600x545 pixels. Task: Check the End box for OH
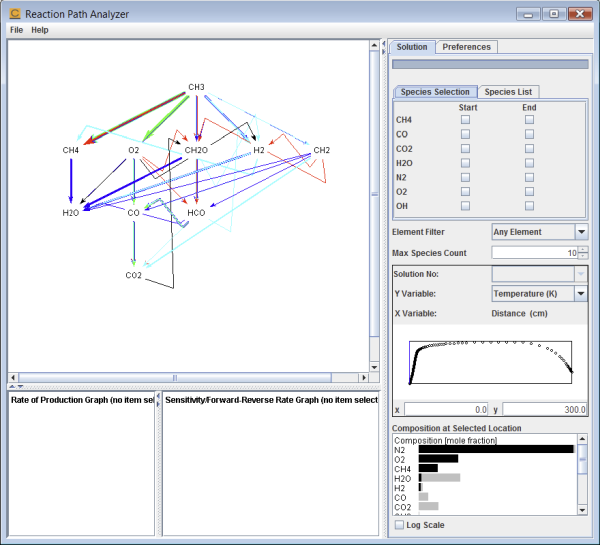(529, 206)
